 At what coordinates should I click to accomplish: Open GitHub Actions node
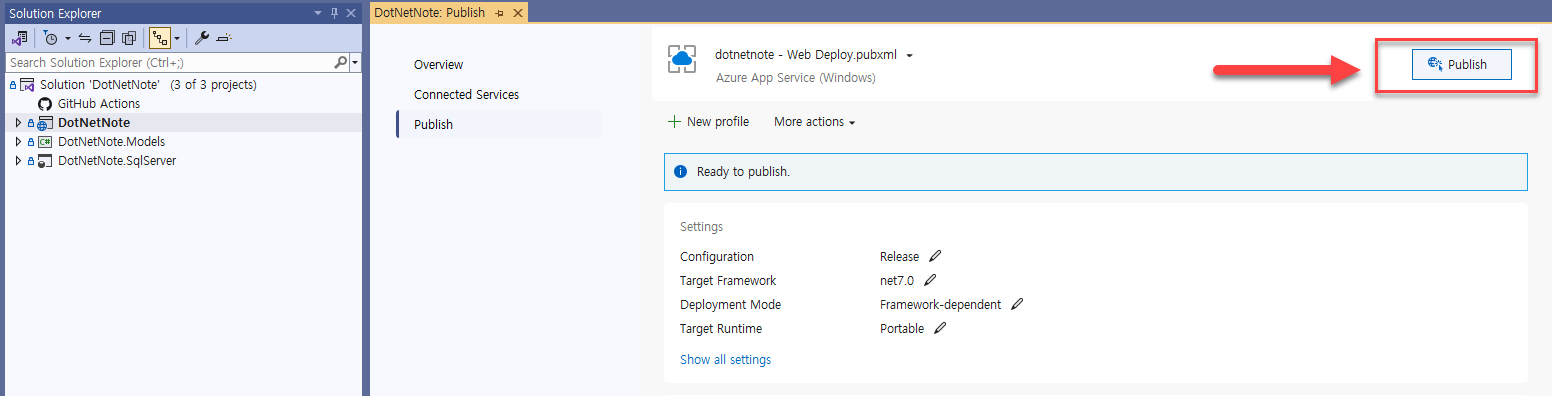coord(99,104)
